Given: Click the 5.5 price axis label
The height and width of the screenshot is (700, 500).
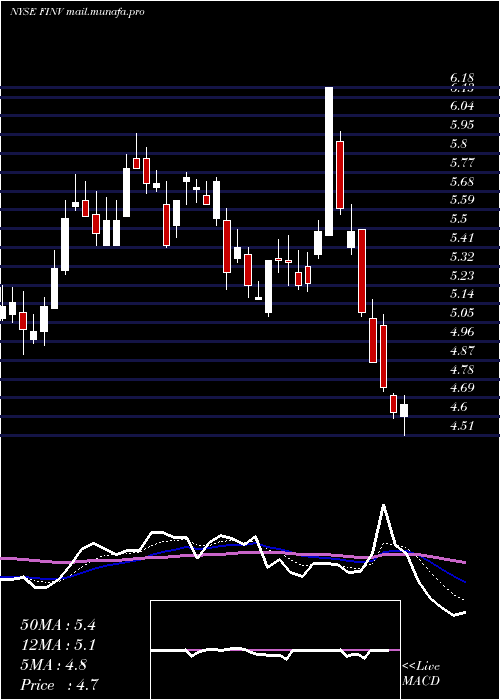Looking at the screenshot, I should click(458, 219).
